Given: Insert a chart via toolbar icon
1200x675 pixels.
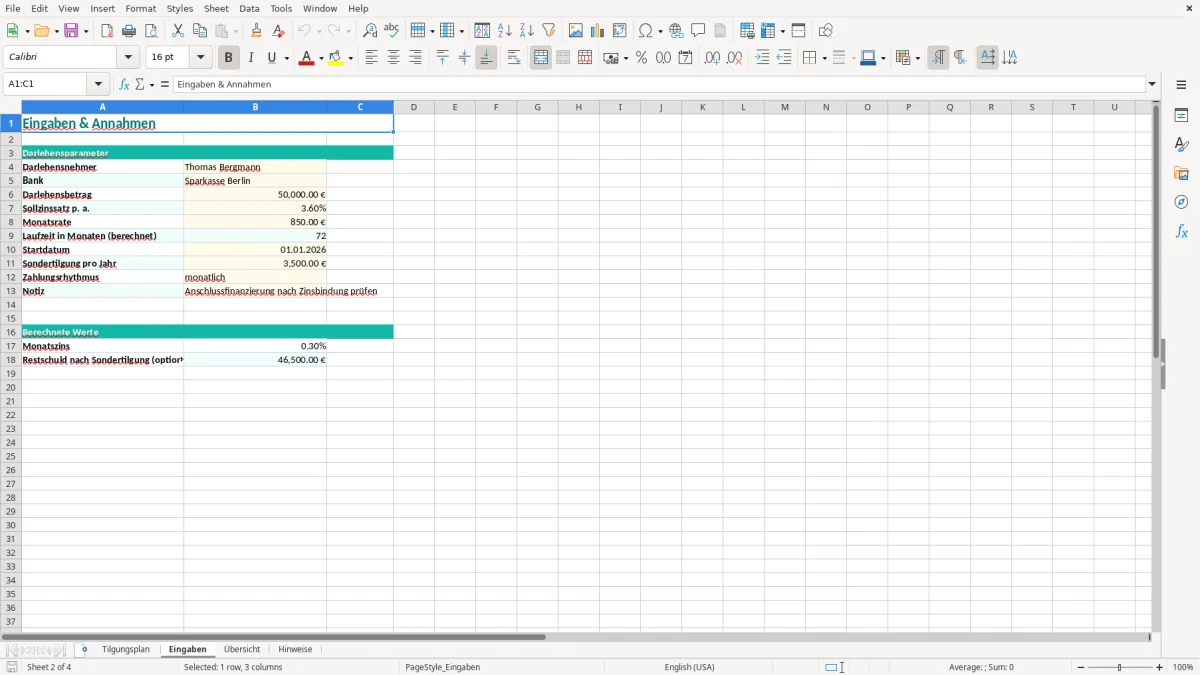Looking at the screenshot, I should tap(598, 31).
